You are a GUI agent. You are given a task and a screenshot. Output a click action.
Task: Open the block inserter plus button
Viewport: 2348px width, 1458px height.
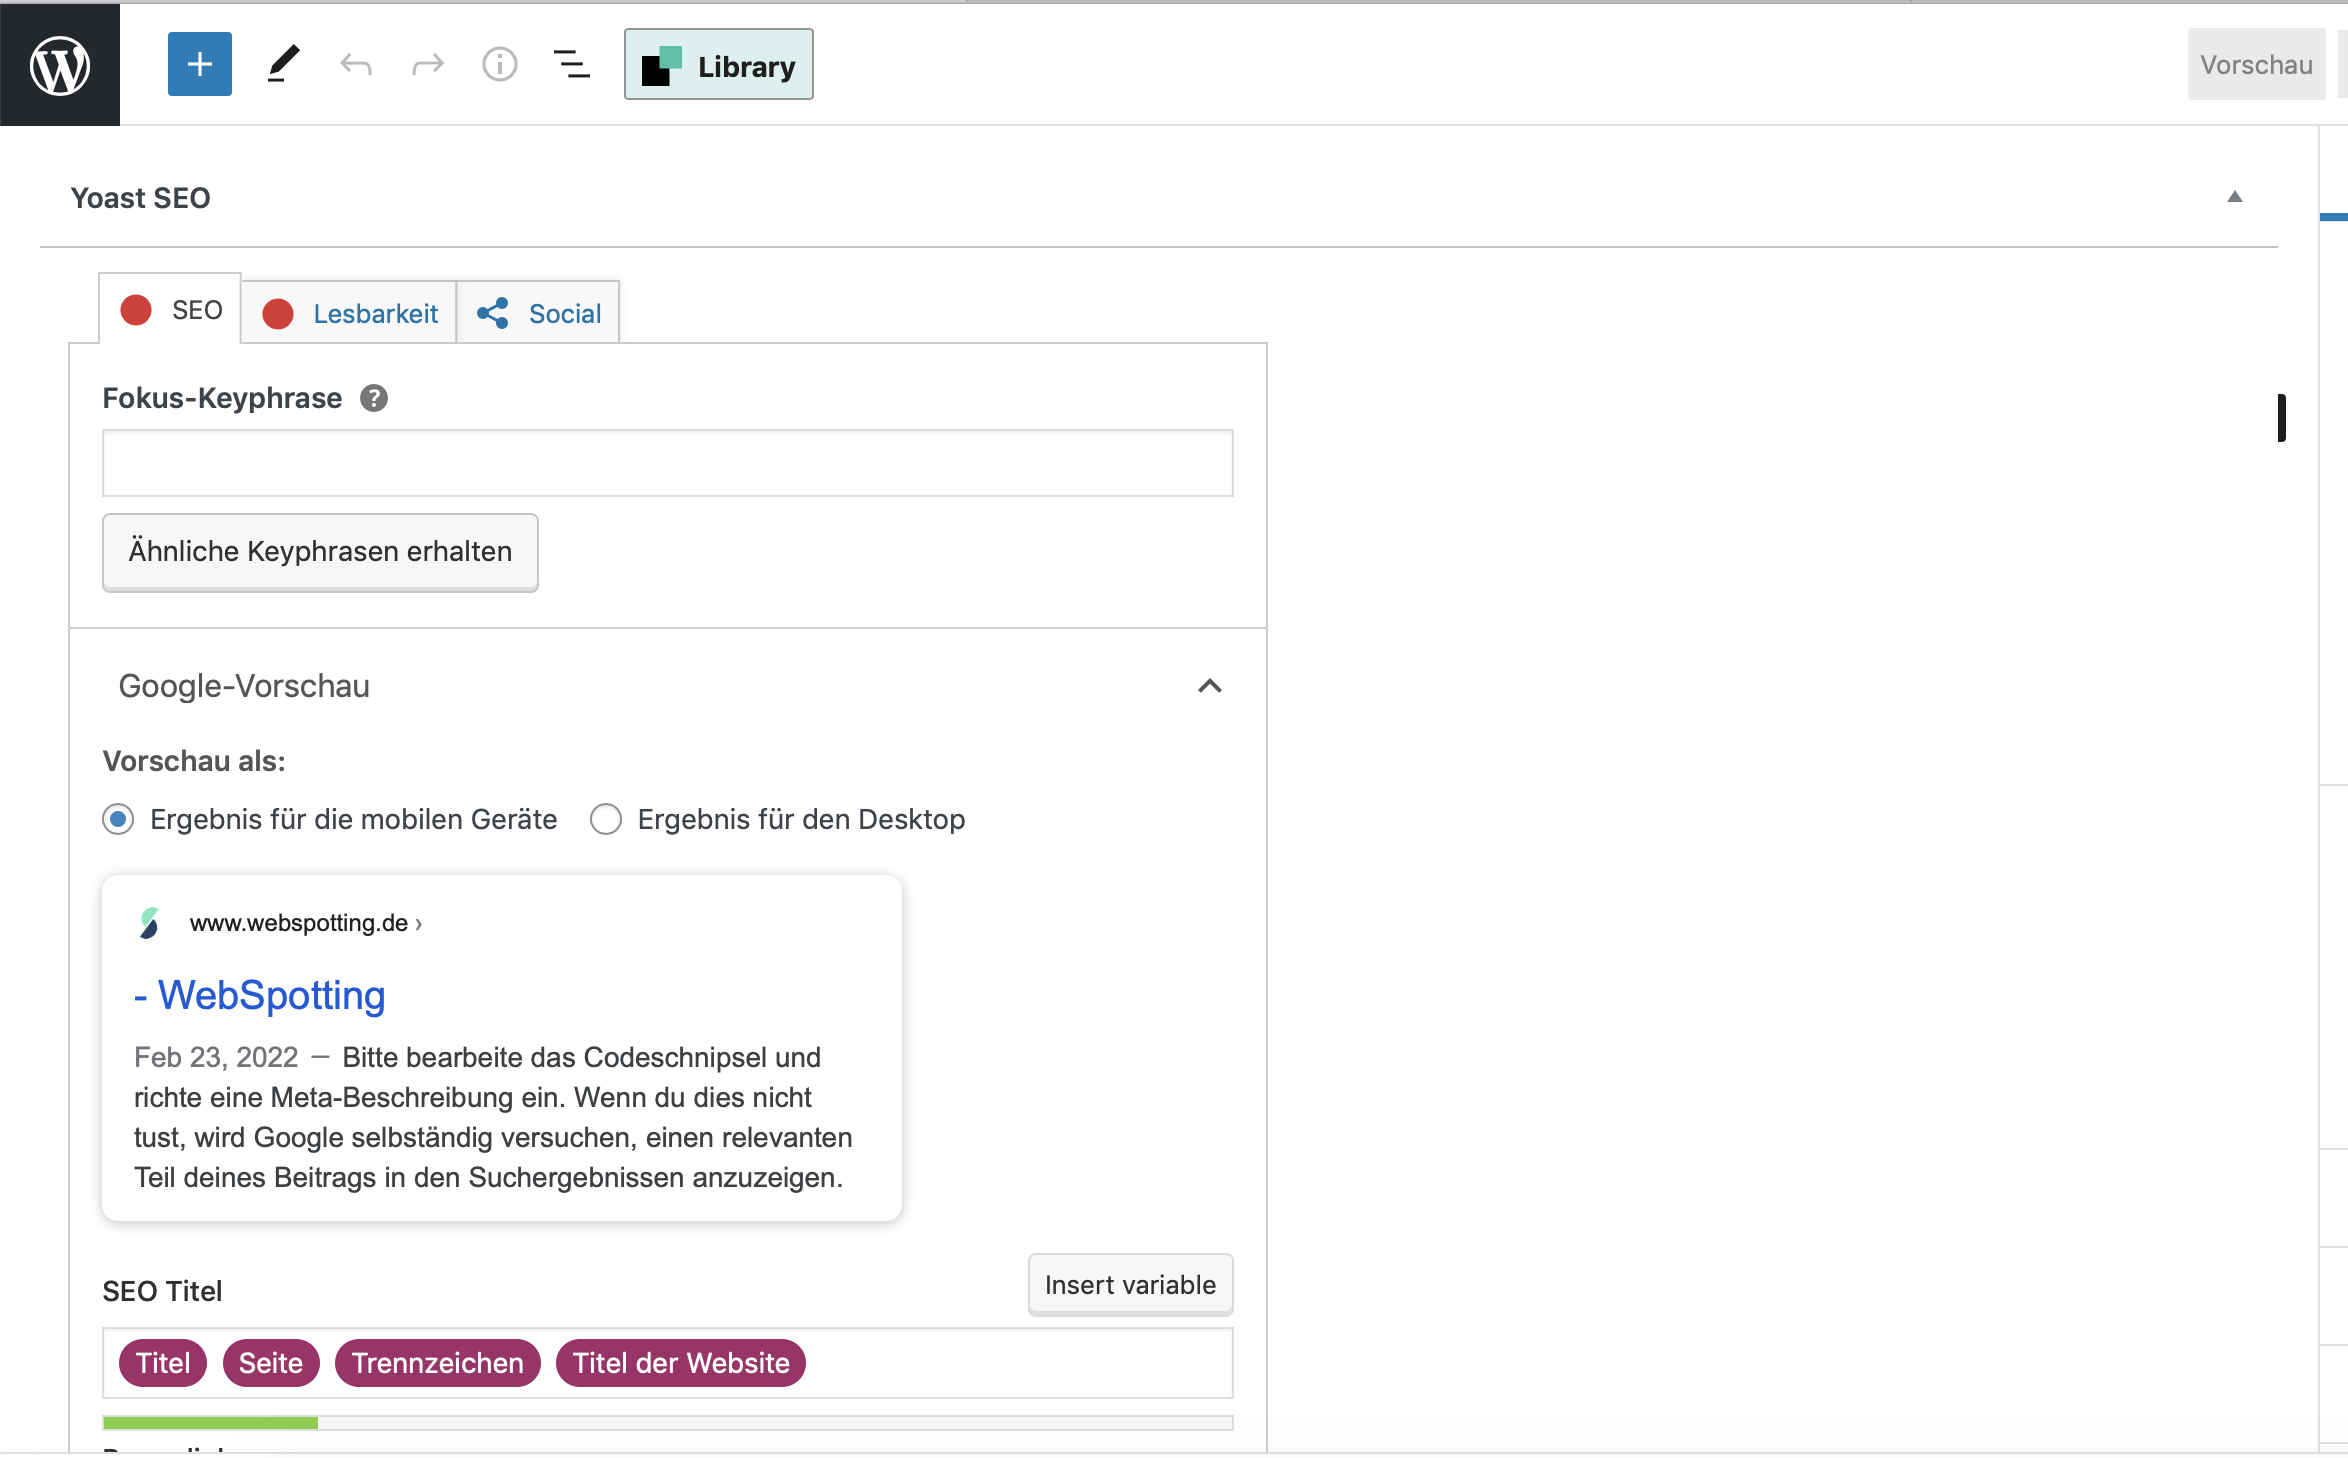point(200,65)
